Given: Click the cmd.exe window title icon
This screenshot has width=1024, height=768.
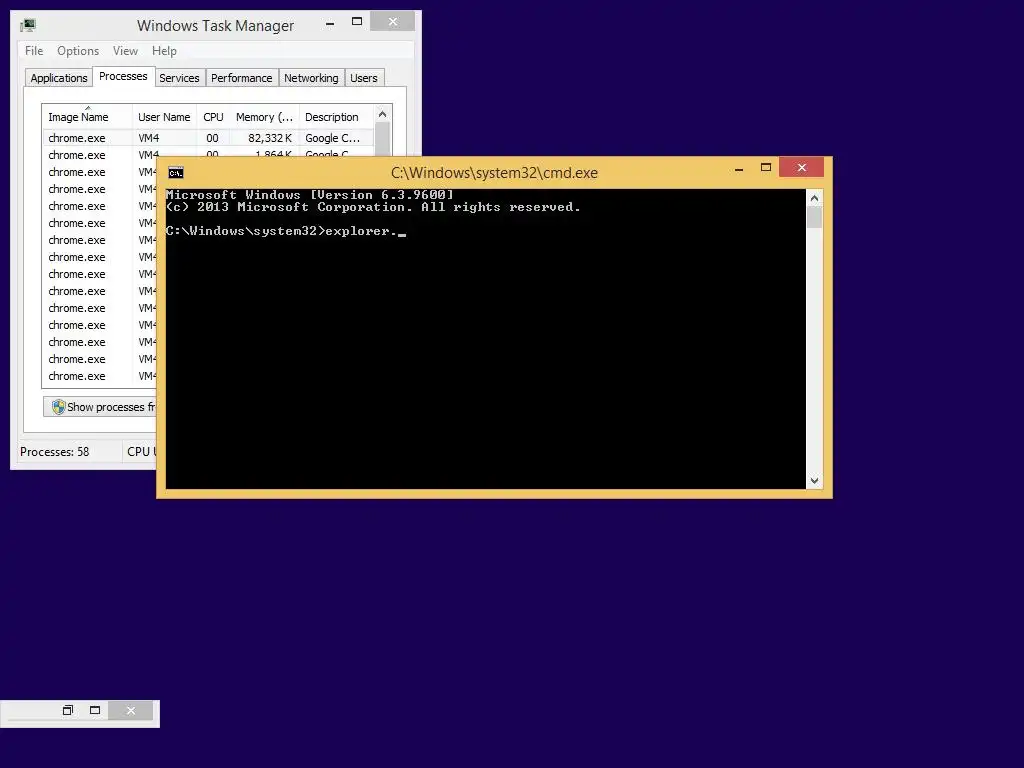Looking at the screenshot, I should [176, 172].
